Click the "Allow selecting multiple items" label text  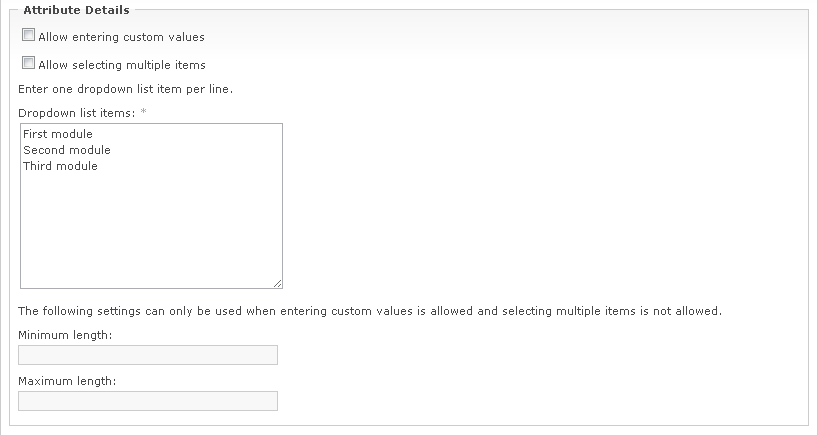[x=122, y=65]
